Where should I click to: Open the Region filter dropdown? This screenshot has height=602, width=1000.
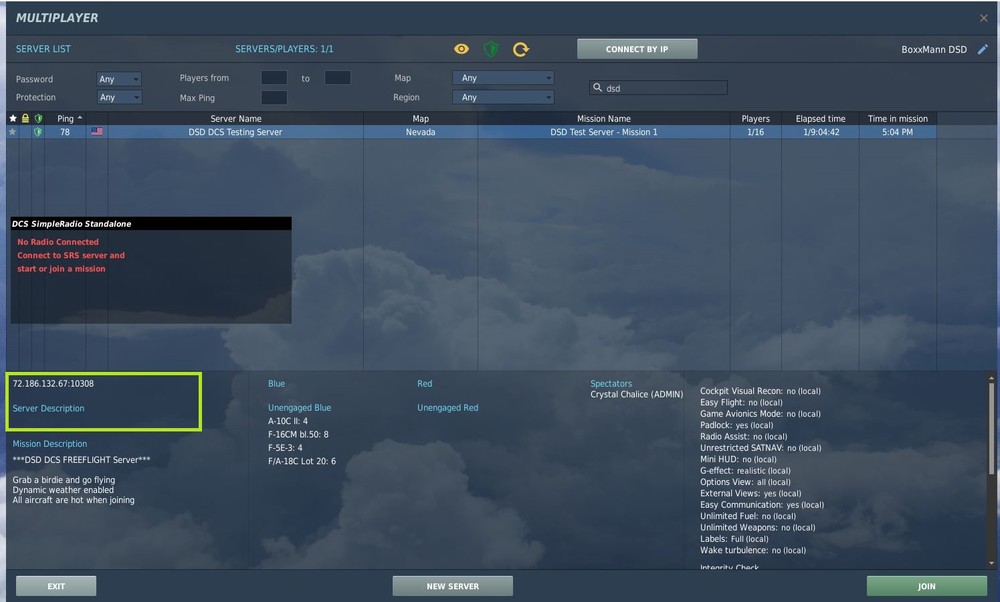pos(503,97)
